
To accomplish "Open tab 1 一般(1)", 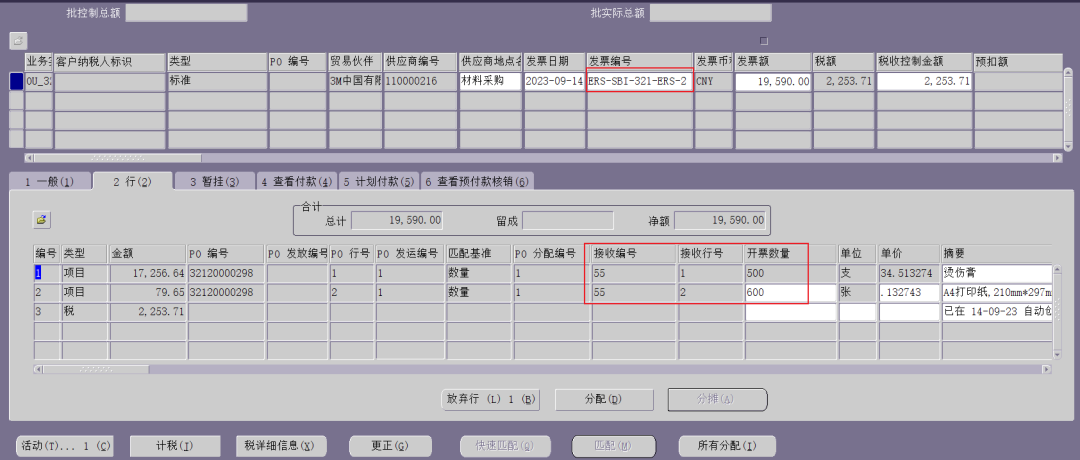I will tap(50, 182).
